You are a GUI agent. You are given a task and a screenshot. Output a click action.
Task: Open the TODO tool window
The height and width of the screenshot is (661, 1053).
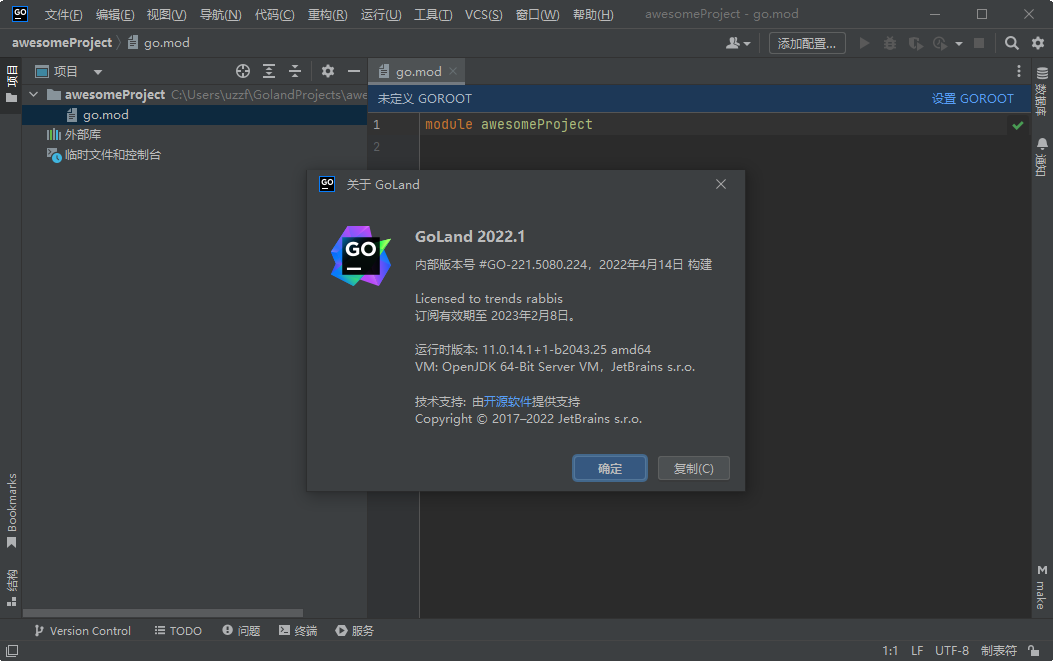[x=178, y=631]
